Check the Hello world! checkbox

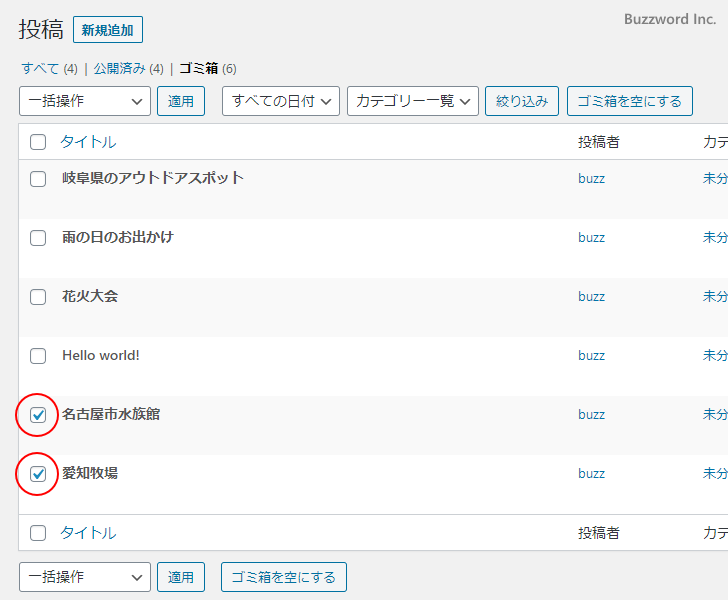pos(38,356)
